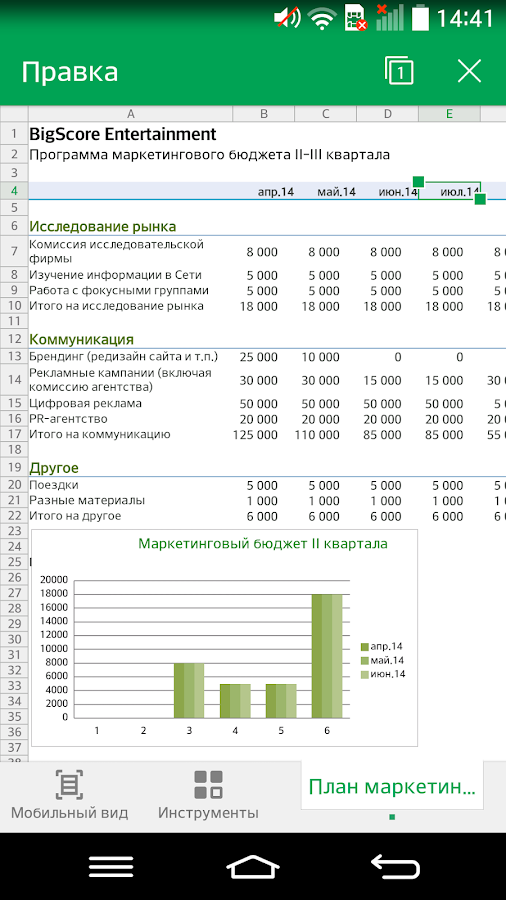Click the Коммуникация section heading
Screen dimensions: 506x900
pos(81,339)
